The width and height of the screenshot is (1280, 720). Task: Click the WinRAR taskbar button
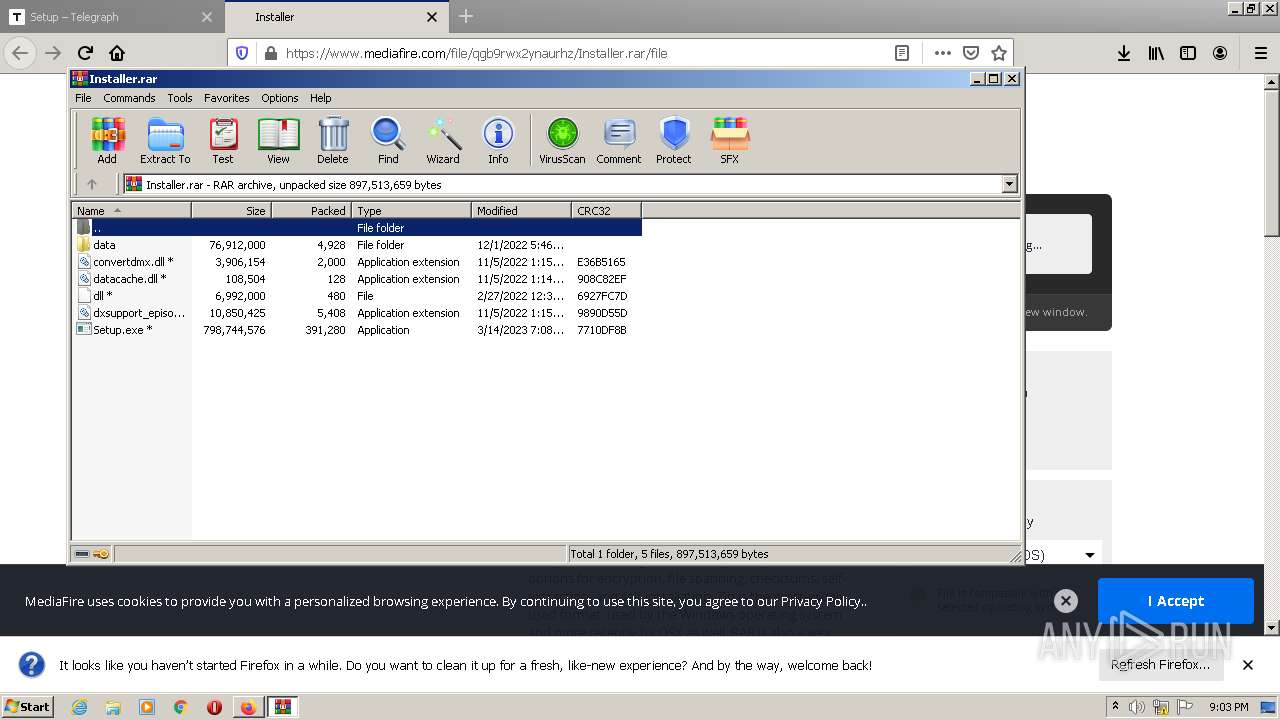coord(282,707)
